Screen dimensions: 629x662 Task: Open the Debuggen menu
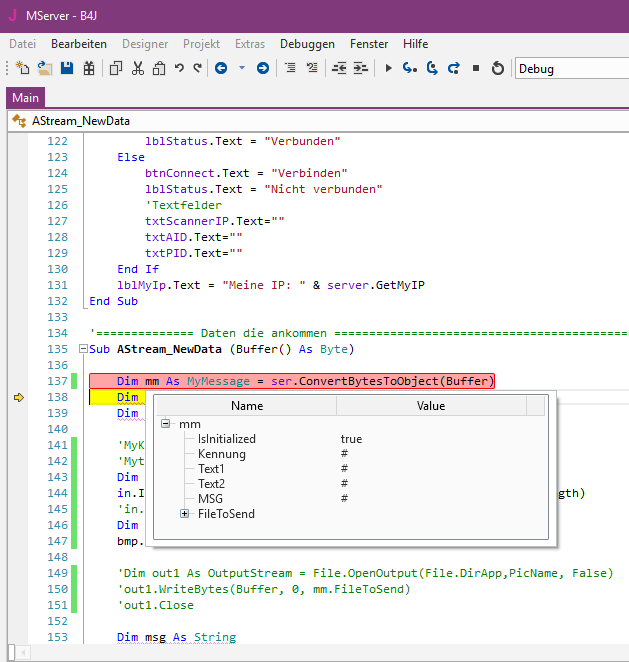[308, 44]
